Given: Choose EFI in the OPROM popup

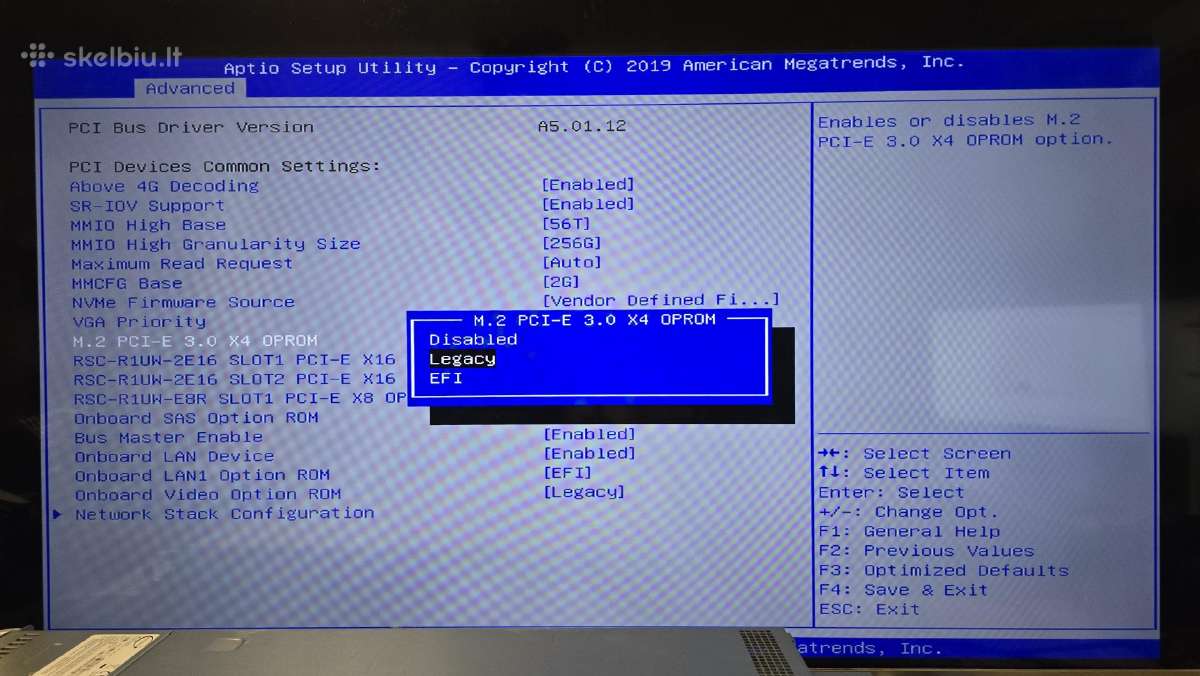Looking at the screenshot, I should pyautogui.click(x=446, y=379).
